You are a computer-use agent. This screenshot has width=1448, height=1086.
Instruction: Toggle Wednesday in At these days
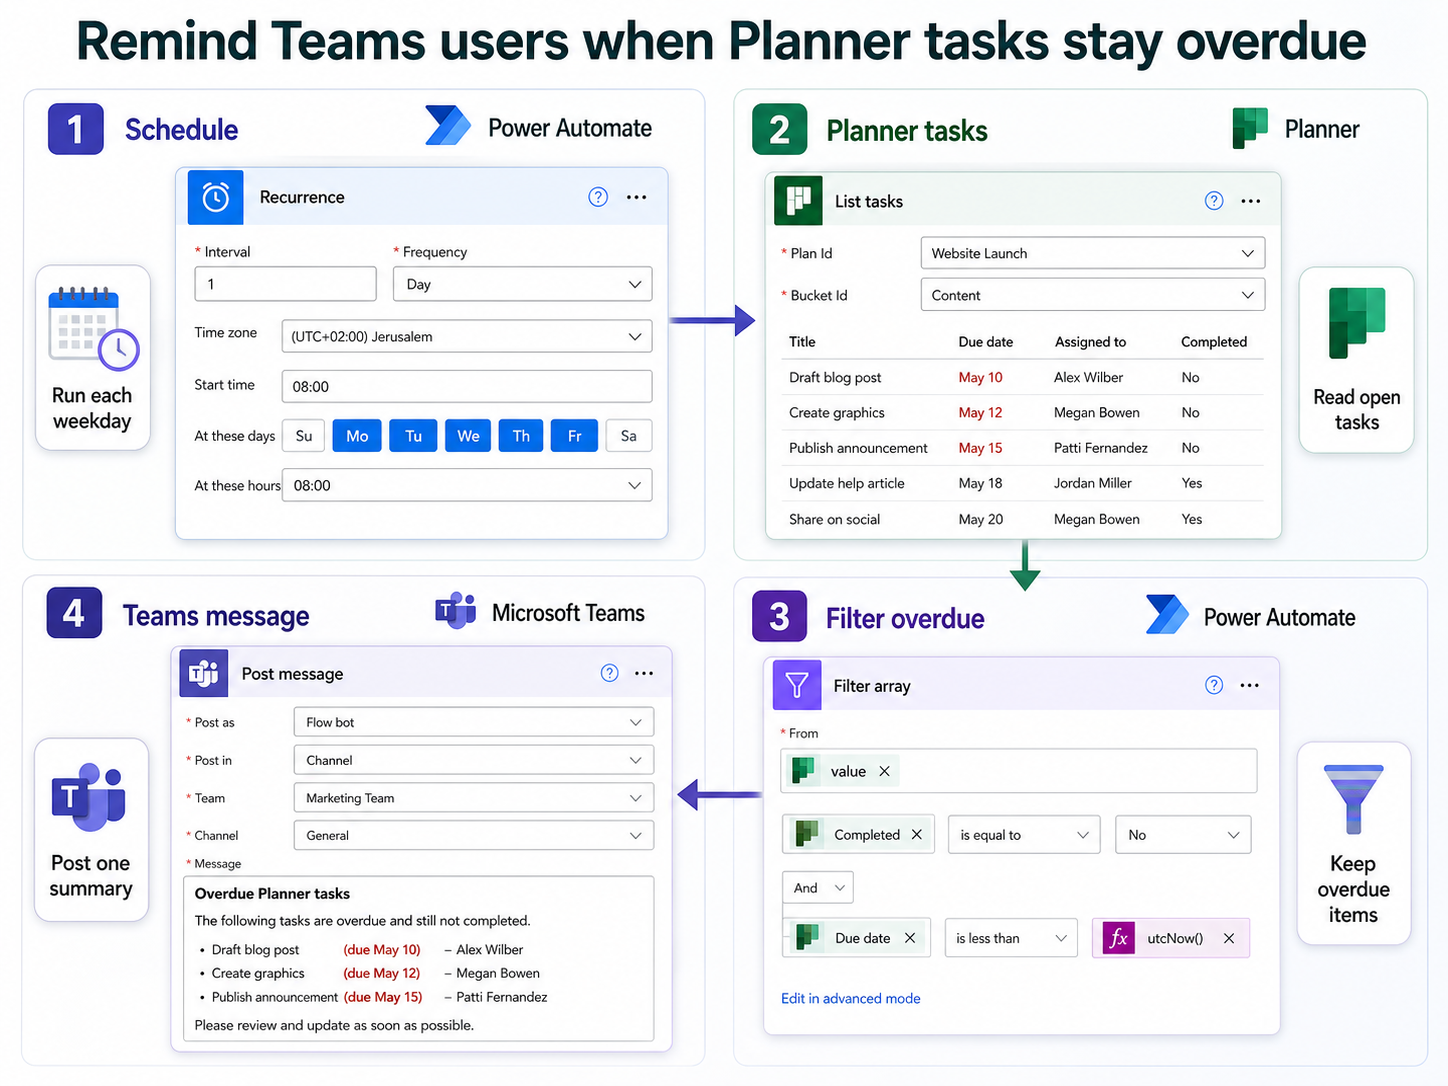click(x=468, y=436)
